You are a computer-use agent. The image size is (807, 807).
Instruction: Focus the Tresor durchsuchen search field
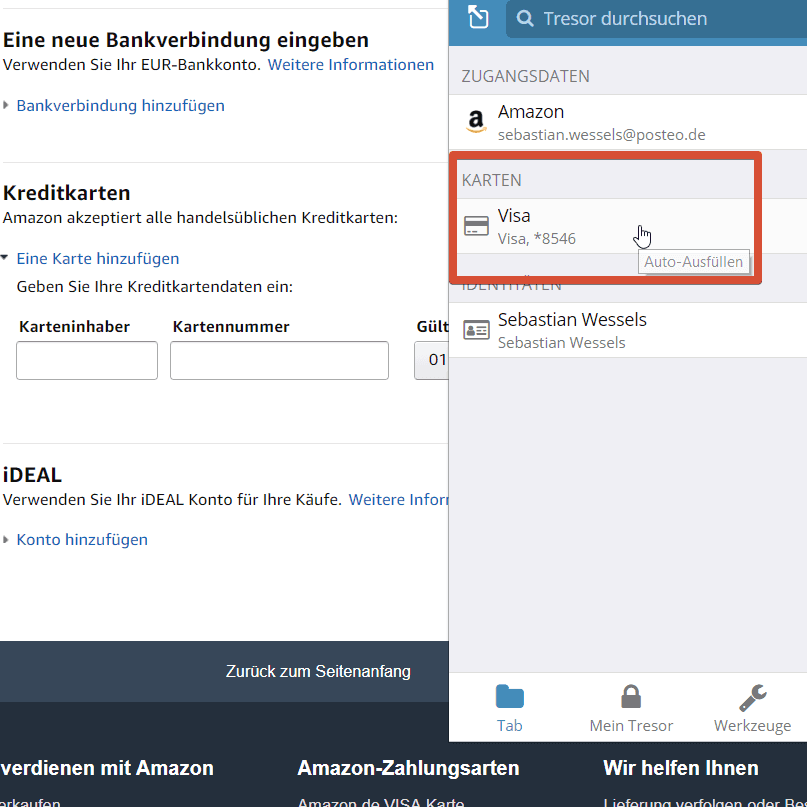point(656,19)
